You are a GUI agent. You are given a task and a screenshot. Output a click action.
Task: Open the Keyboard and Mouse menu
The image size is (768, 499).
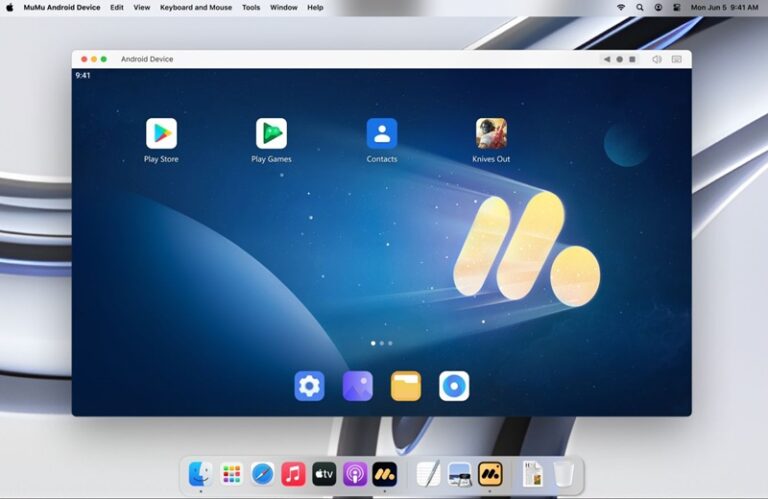196,7
